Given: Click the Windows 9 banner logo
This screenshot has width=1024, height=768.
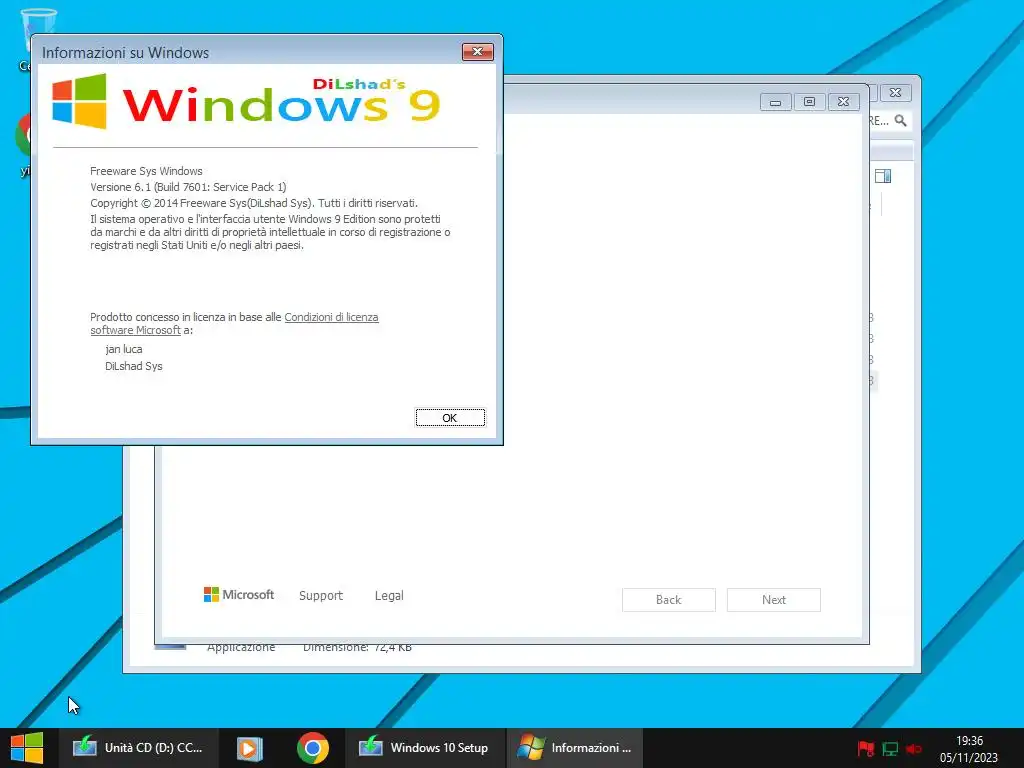Looking at the screenshot, I should coord(247,102).
